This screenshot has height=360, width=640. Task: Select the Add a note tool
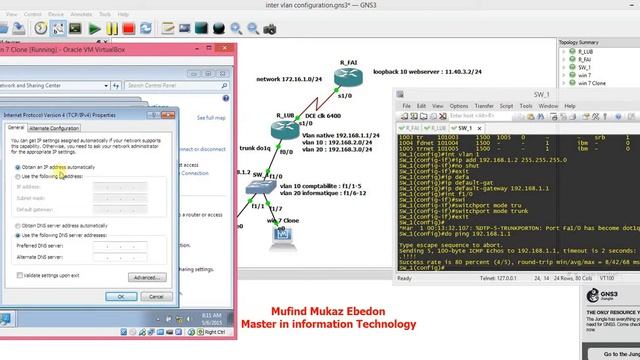(168, 28)
